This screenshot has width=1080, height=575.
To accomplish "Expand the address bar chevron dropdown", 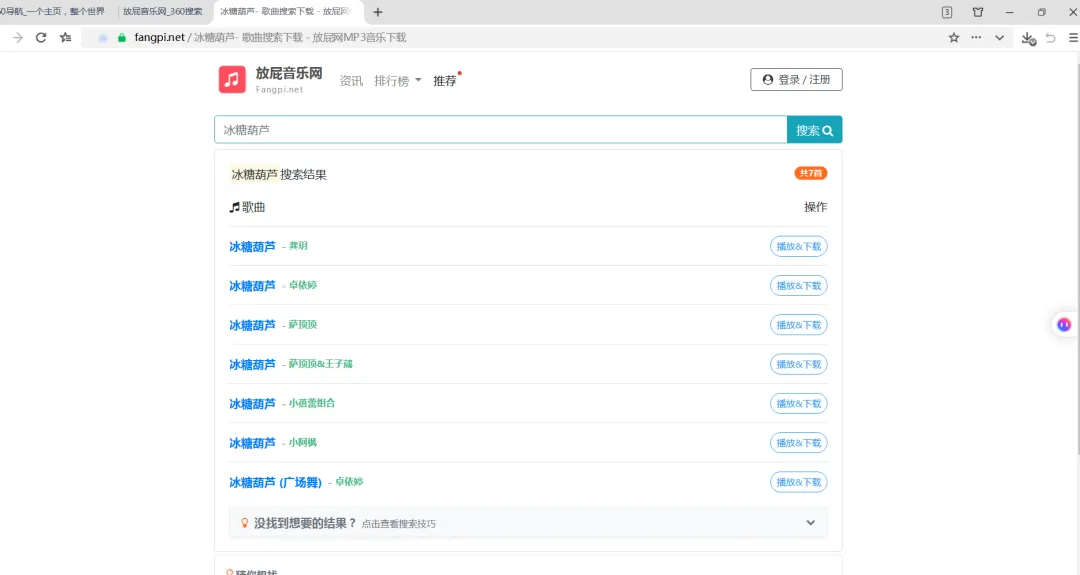I will point(999,38).
